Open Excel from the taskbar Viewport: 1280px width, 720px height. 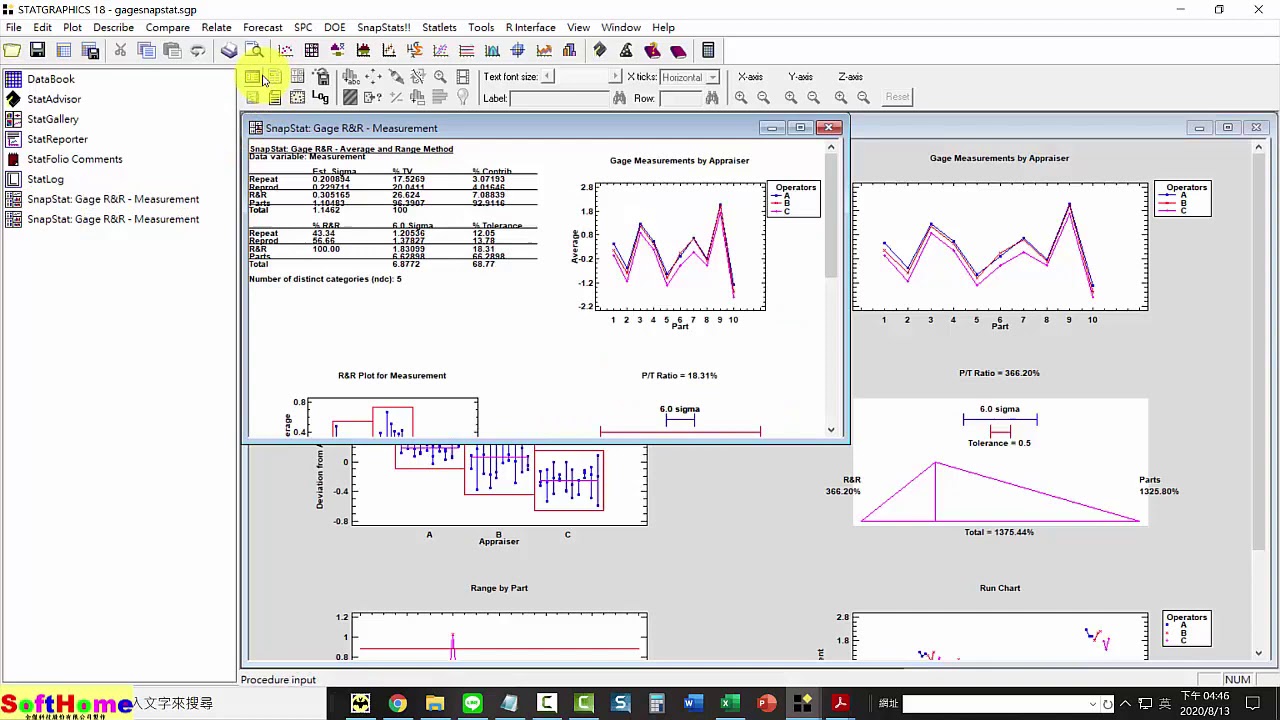pos(730,704)
